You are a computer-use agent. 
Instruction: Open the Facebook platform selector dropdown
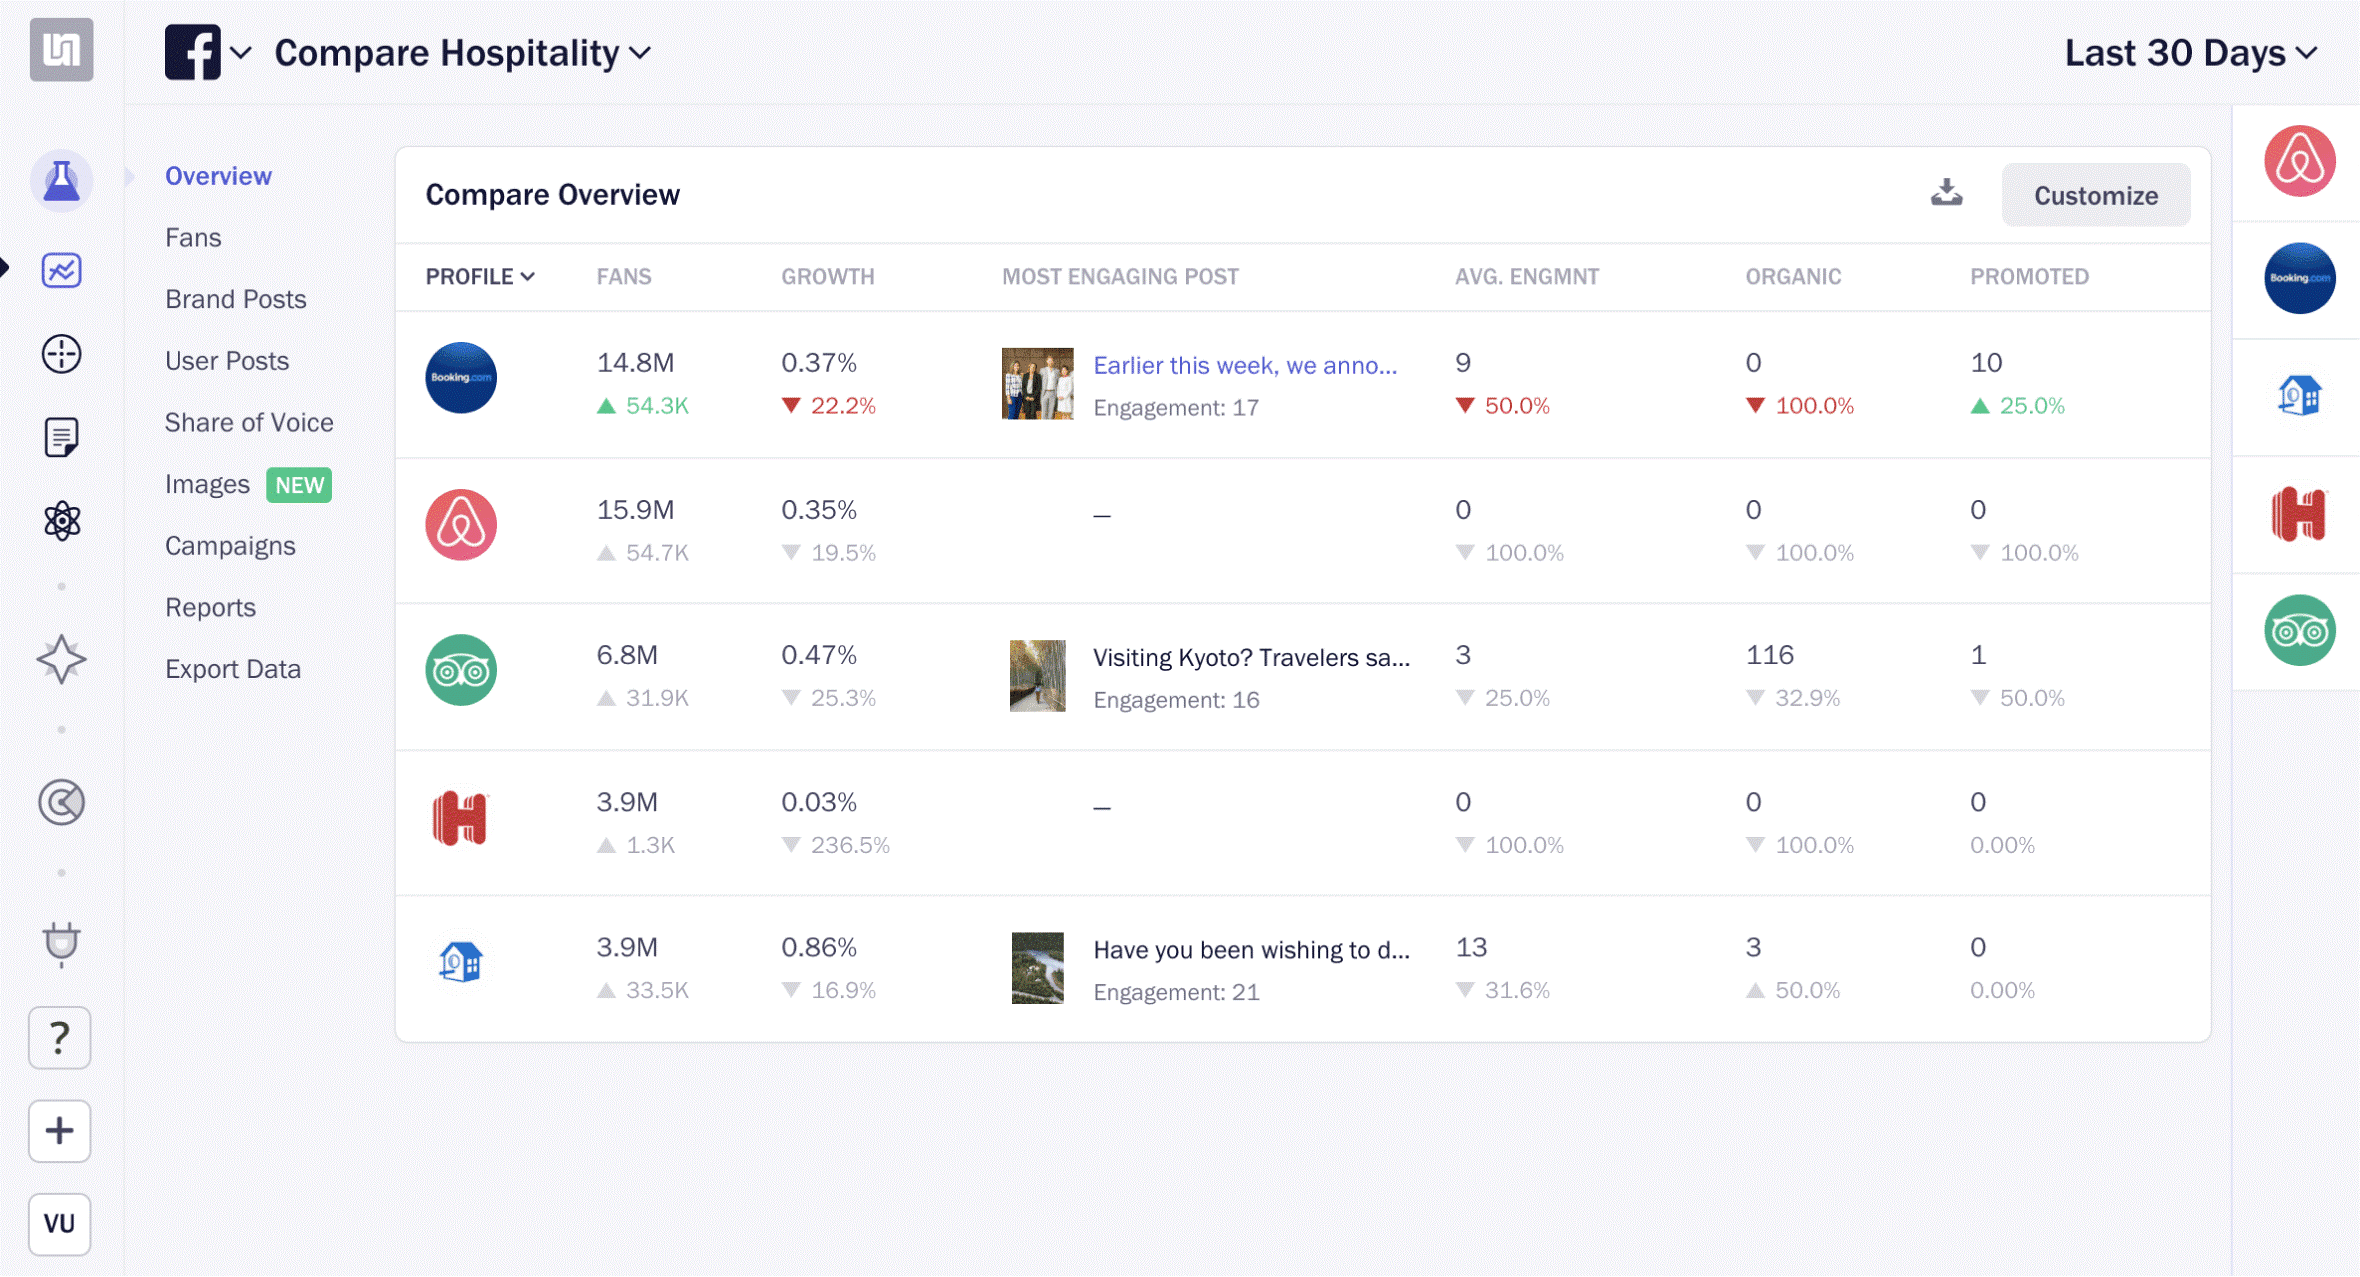tap(208, 53)
